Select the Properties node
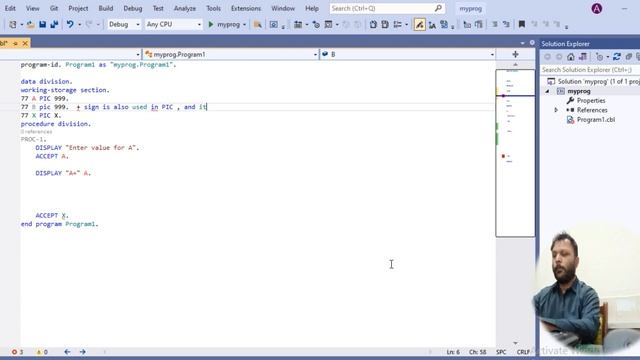Viewport: 640px width, 360px height. click(591, 100)
